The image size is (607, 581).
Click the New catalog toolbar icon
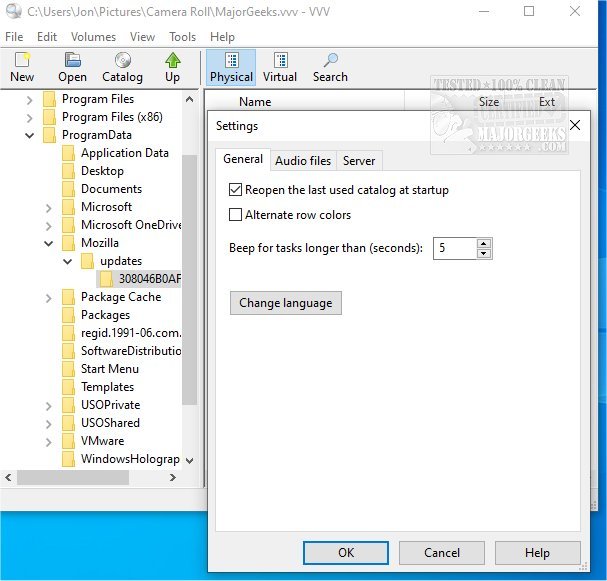[22, 60]
